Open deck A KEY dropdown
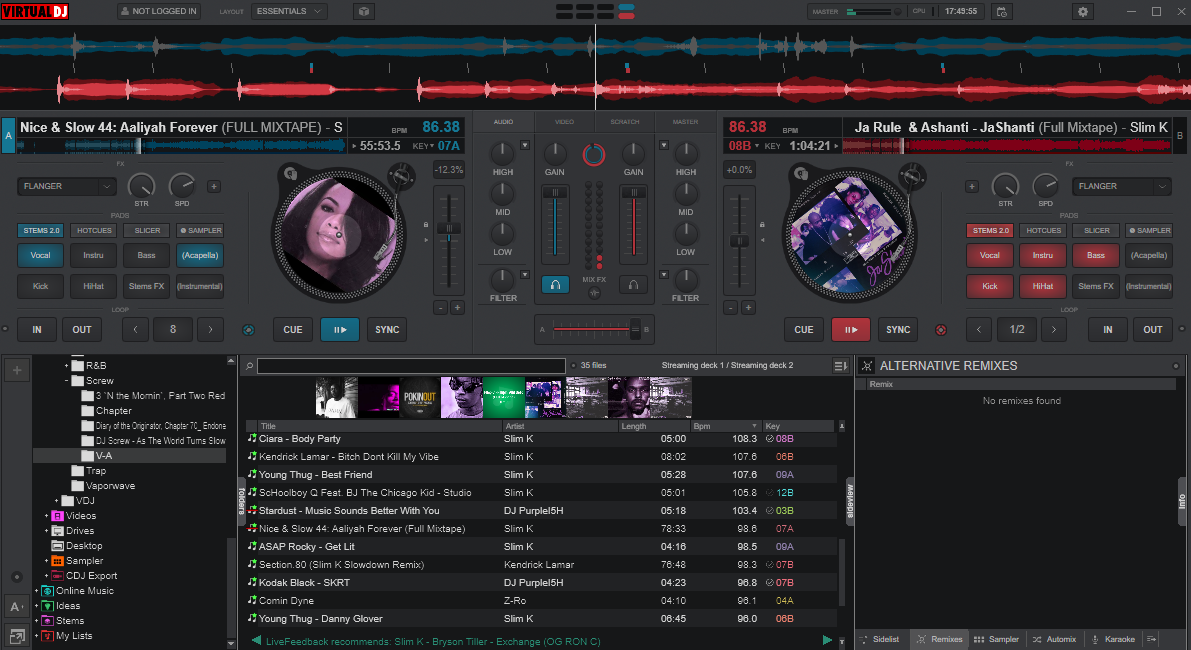Image resolution: width=1191 pixels, height=650 pixels. (x=423, y=146)
